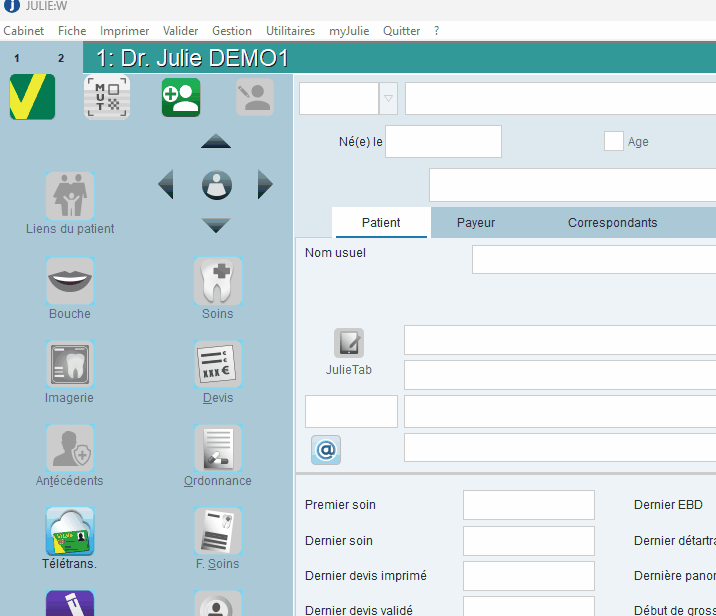Image resolution: width=716 pixels, height=616 pixels.
Task: Open the Ordonnance prescription icon
Action: click(218, 448)
